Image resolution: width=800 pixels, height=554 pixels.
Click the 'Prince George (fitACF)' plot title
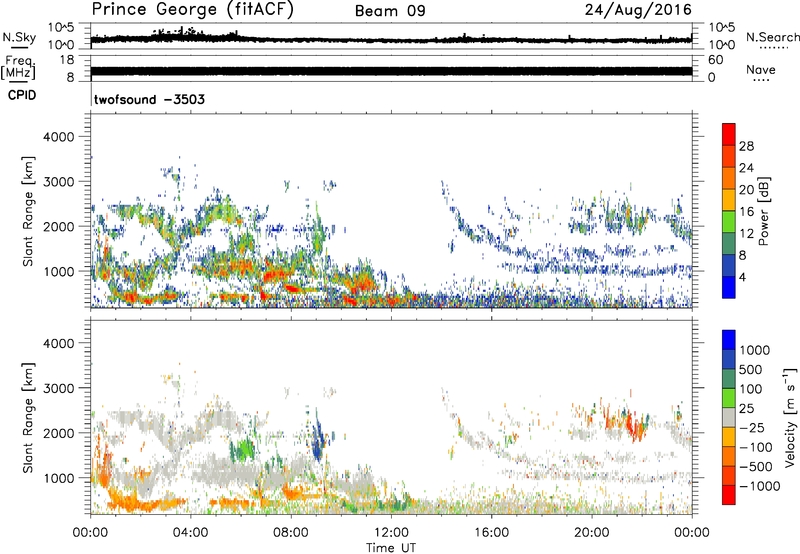tap(192, 10)
